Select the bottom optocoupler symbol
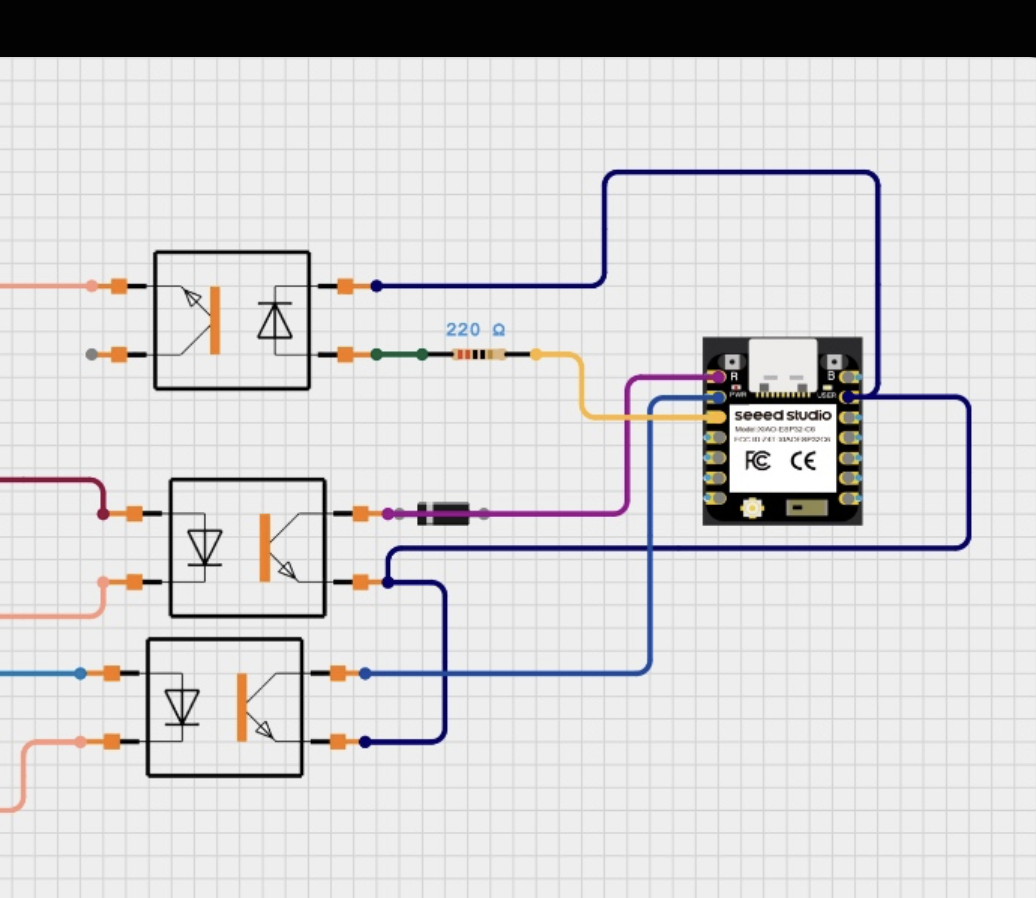 tap(225, 707)
